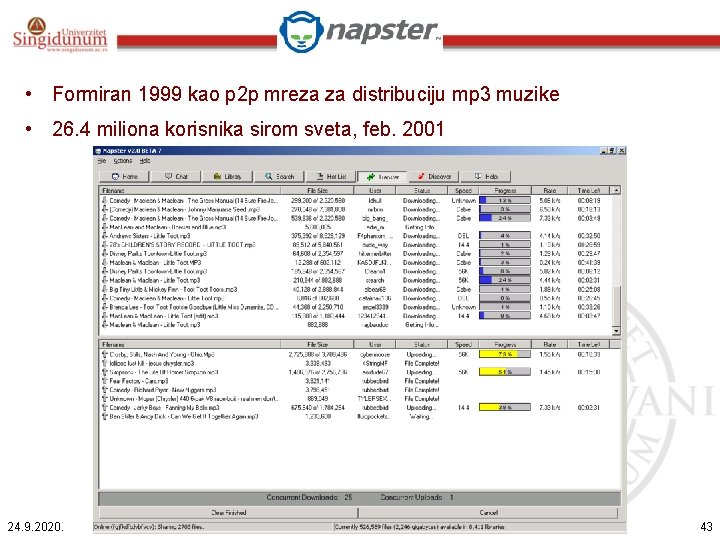The height and width of the screenshot is (540, 720).
Task: Select the Johnny Marijuana Seed.mp3 filename
Action: (185, 209)
